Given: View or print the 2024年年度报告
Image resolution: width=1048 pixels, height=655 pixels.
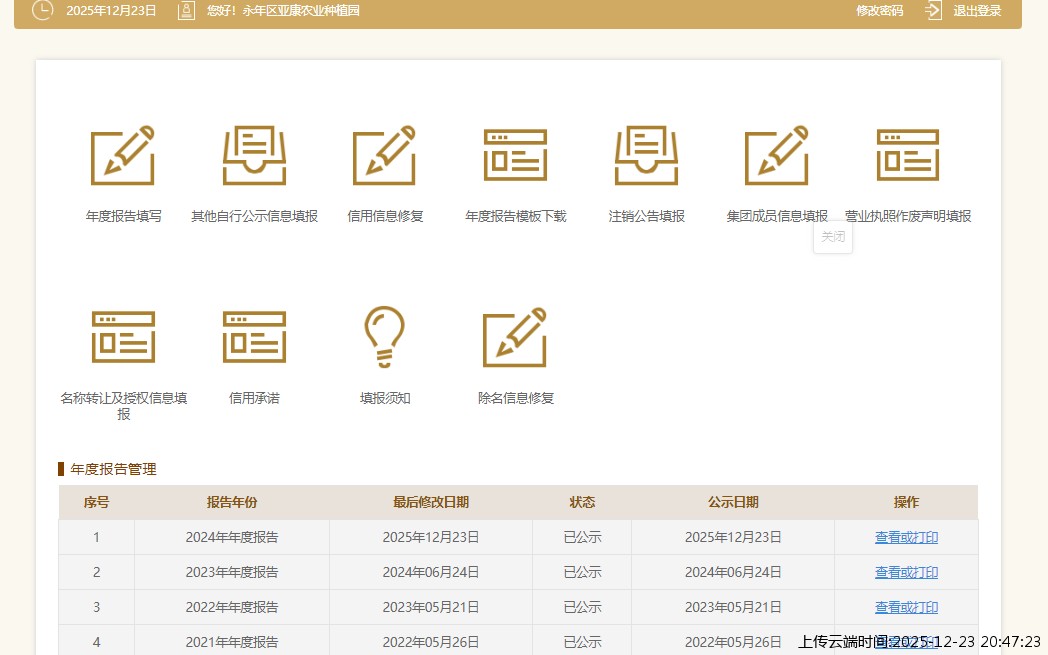Looking at the screenshot, I should point(906,537).
